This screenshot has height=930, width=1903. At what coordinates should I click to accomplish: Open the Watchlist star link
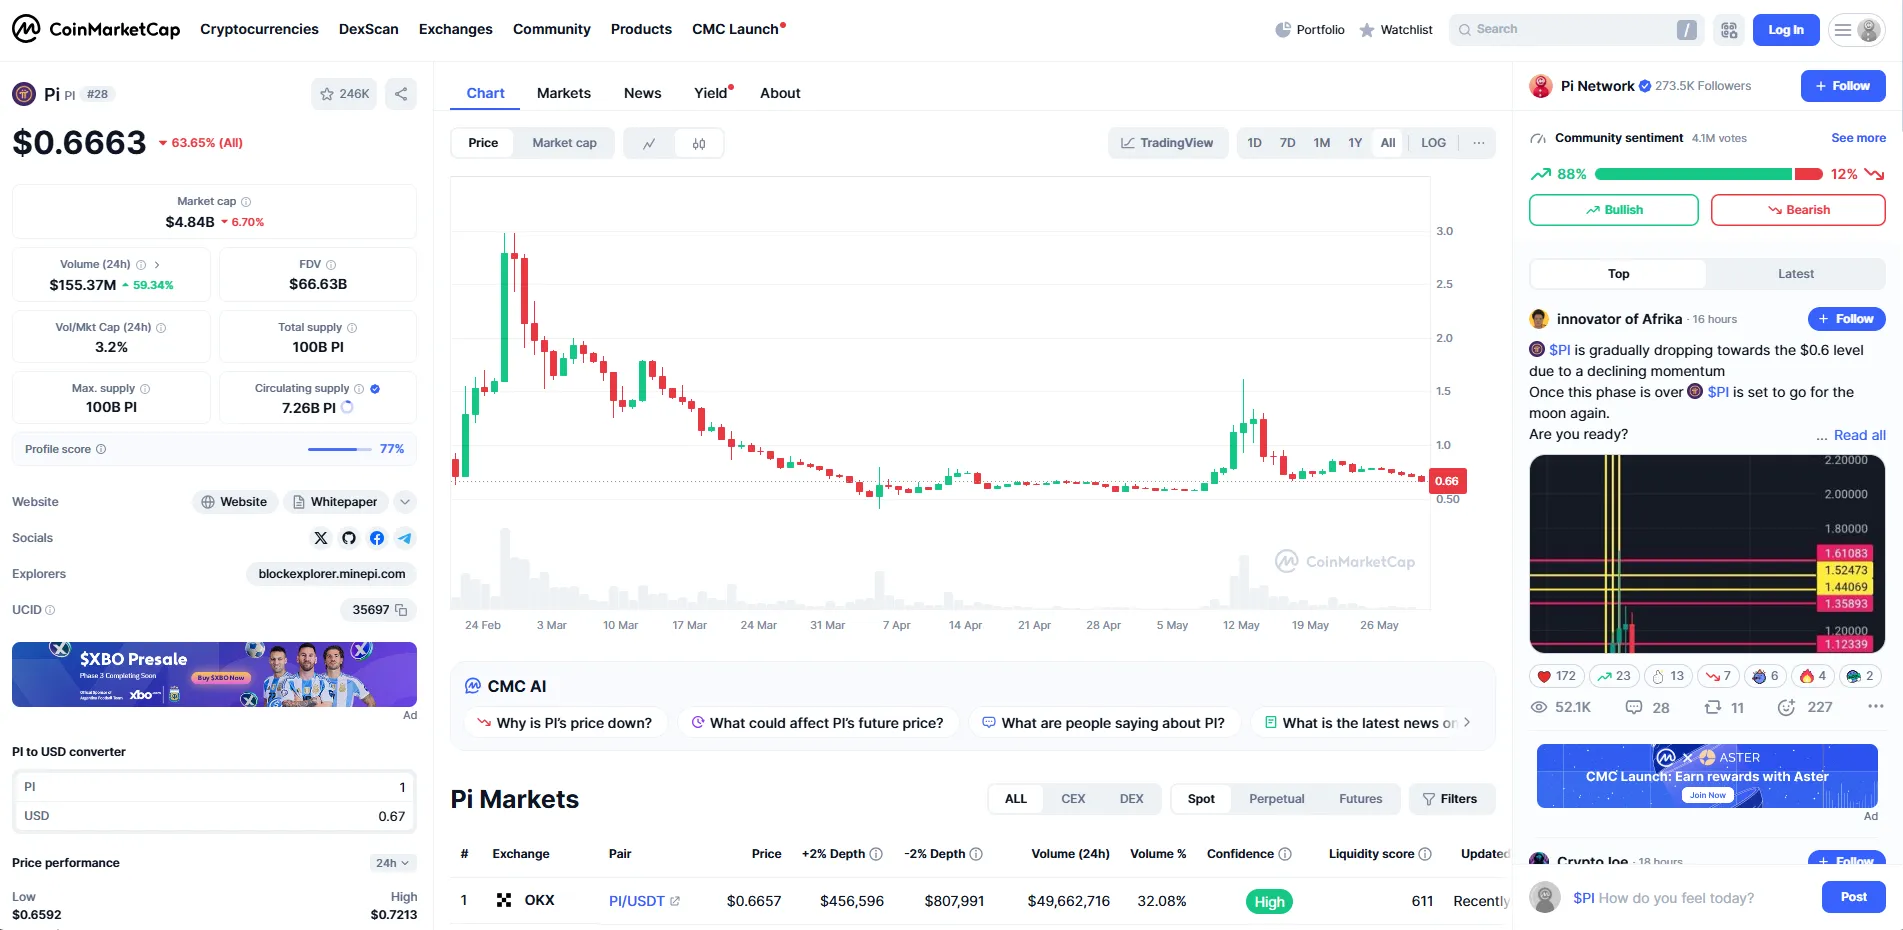pyautogui.click(x=1396, y=30)
